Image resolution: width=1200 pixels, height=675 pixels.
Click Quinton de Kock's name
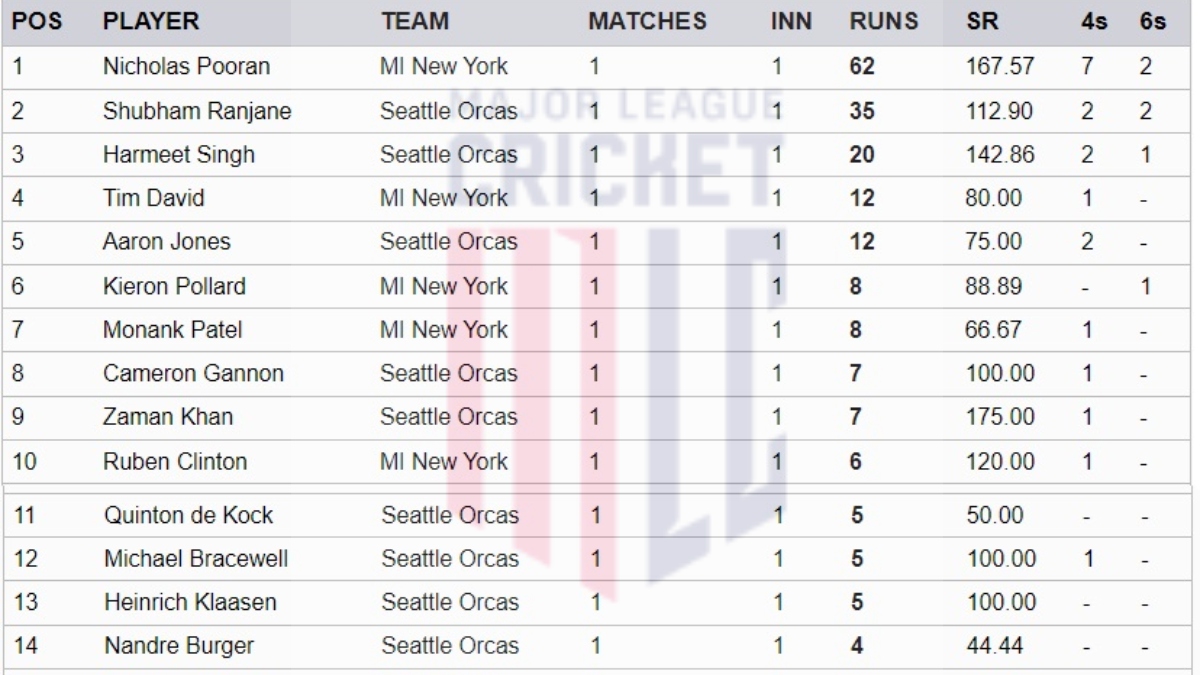tap(188, 516)
